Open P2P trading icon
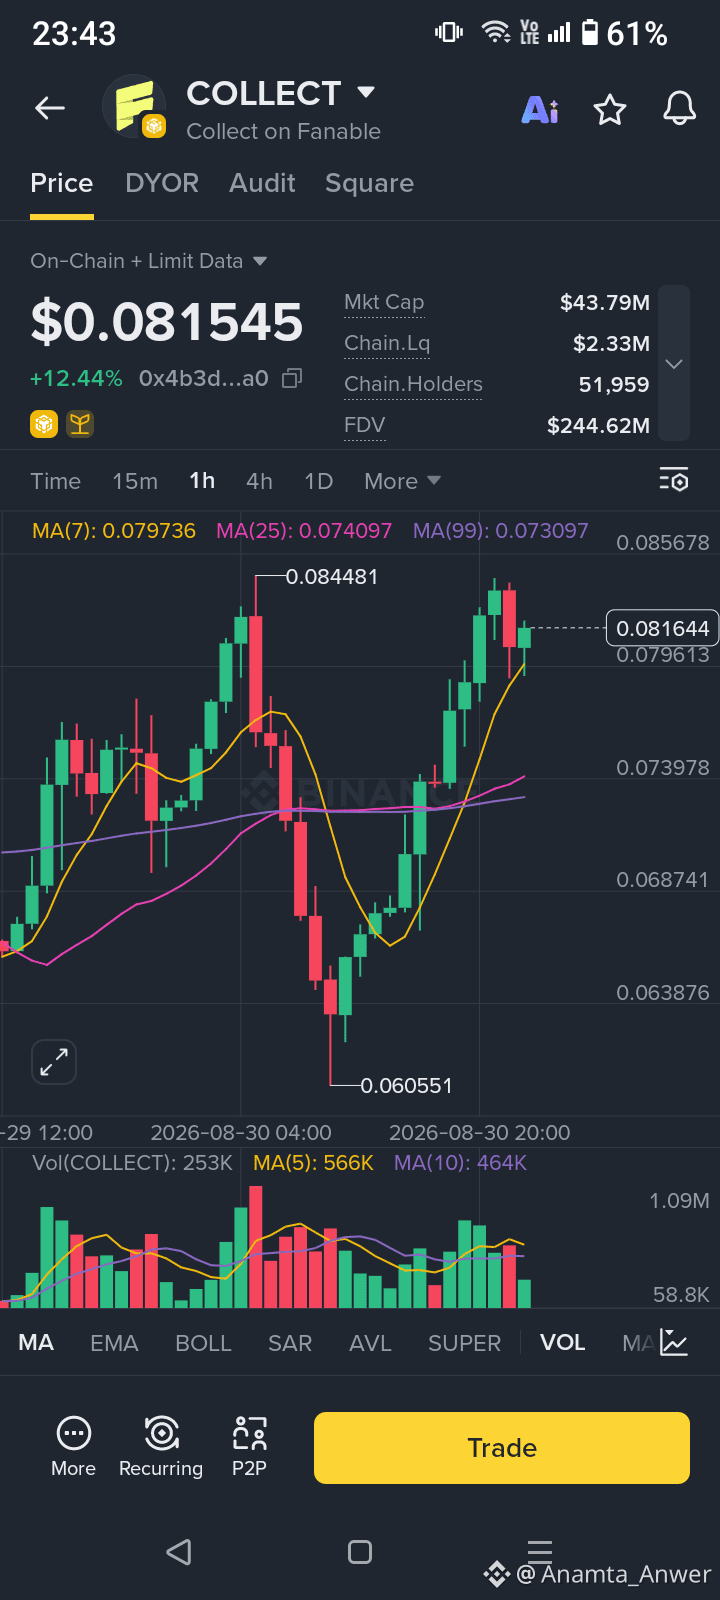Screen dimensions: 720x1600 click(x=249, y=1433)
